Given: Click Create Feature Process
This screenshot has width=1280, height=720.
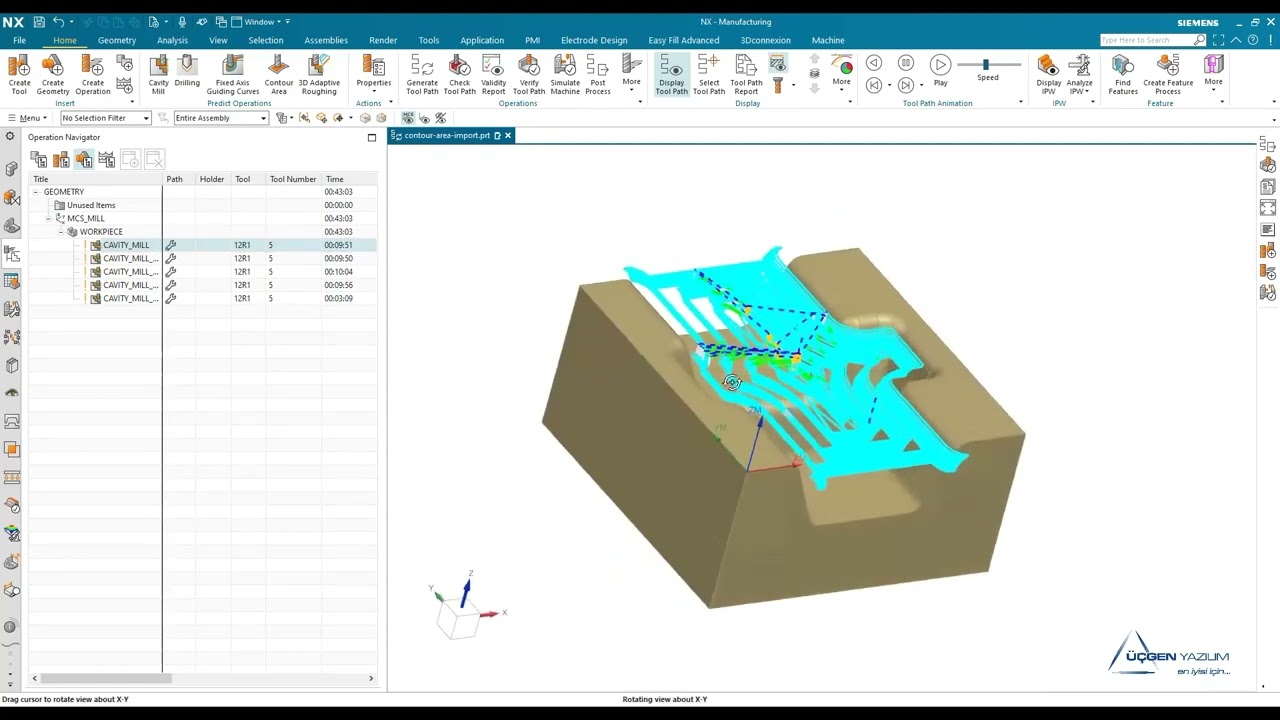Looking at the screenshot, I should tap(1168, 75).
